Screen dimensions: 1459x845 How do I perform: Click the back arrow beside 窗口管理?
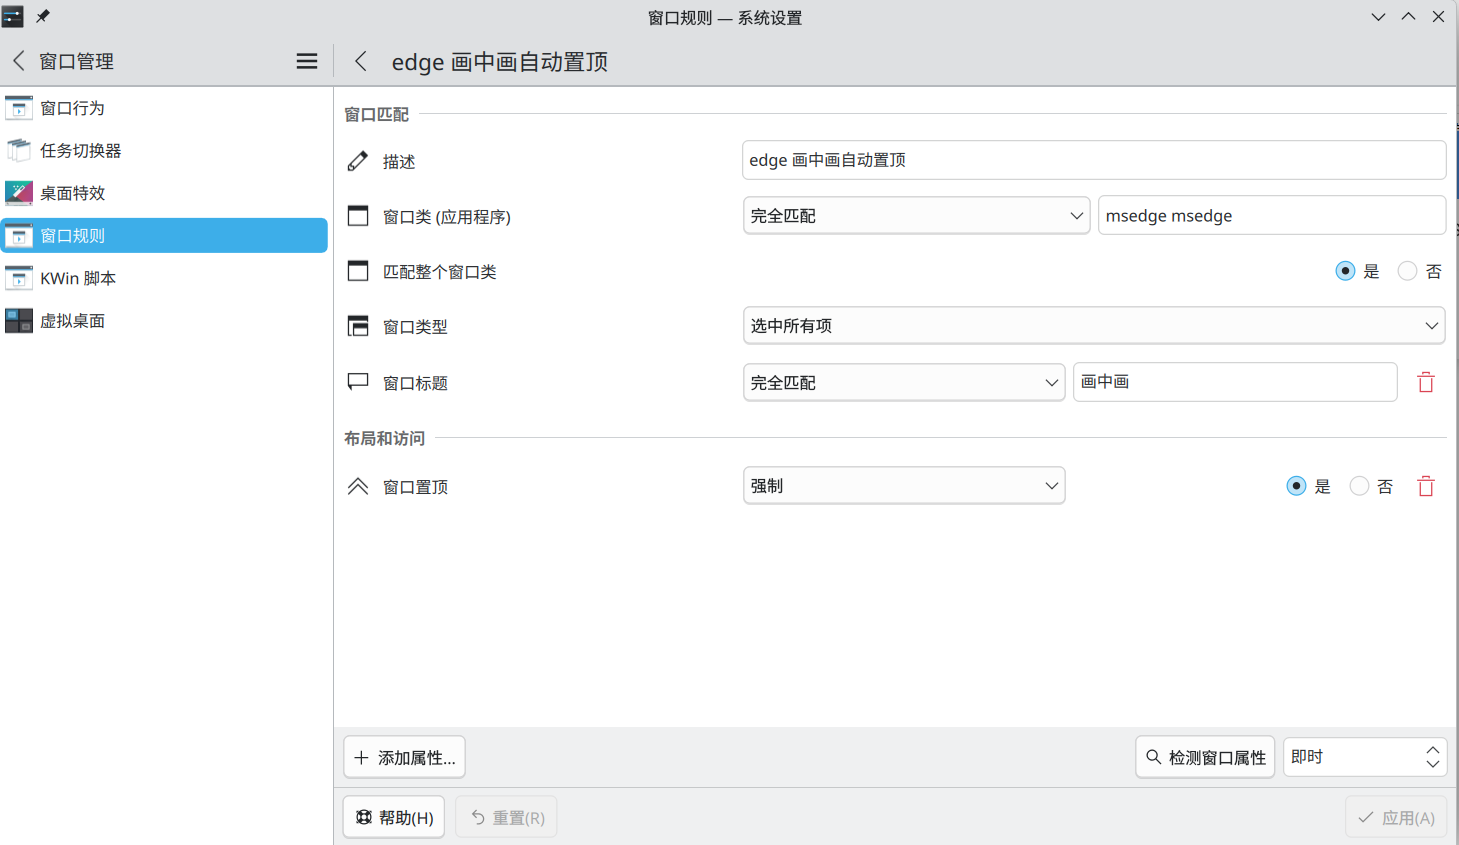[x=18, y=61]
